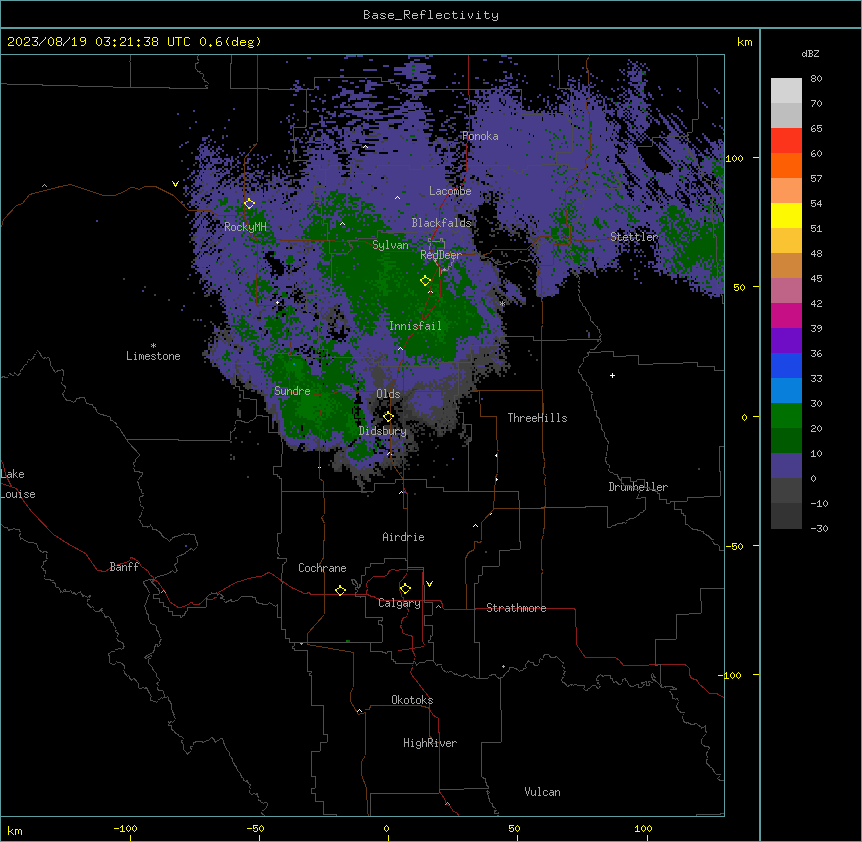Click the Sundre label
862x842 pixels.
[292, 391]
